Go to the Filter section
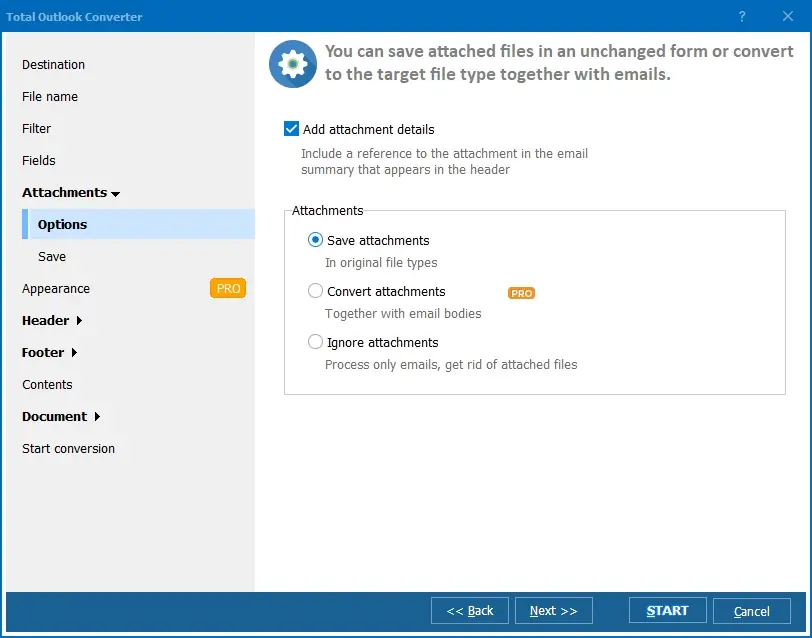812x638 pixels. pyautogui.click(x=36, y=128)
